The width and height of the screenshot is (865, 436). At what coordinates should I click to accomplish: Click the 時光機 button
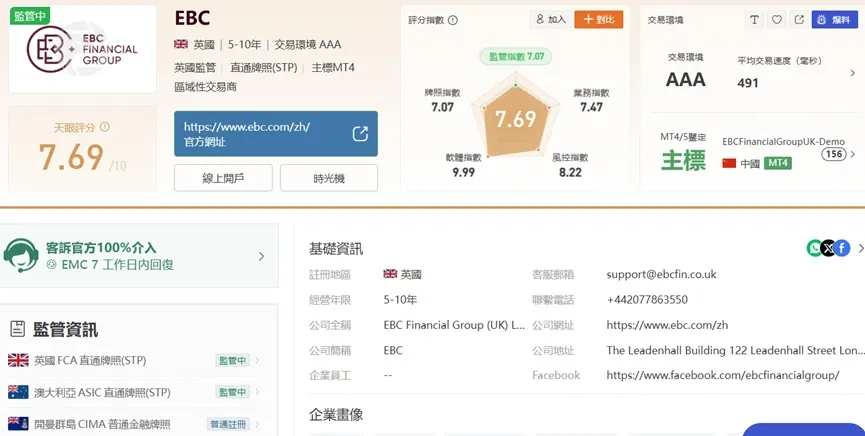329,178
